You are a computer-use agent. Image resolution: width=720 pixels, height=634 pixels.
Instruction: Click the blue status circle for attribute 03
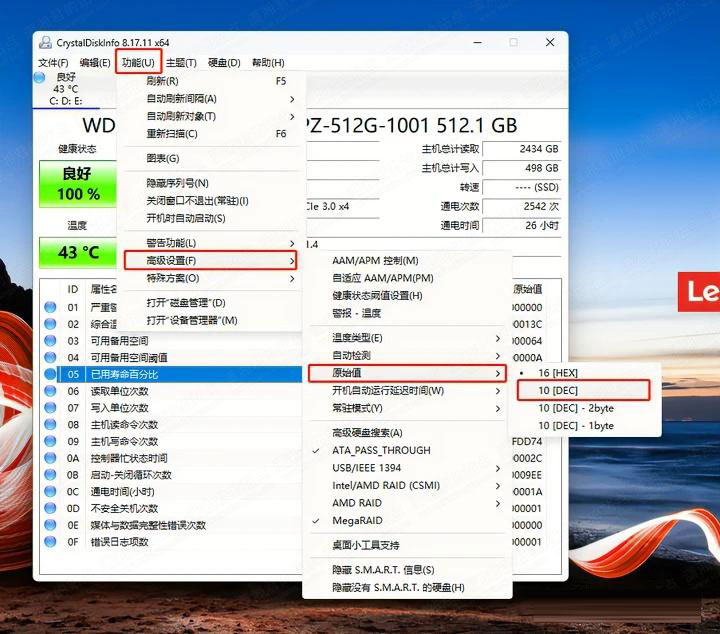pyautogui.click(x=50, y=341)
